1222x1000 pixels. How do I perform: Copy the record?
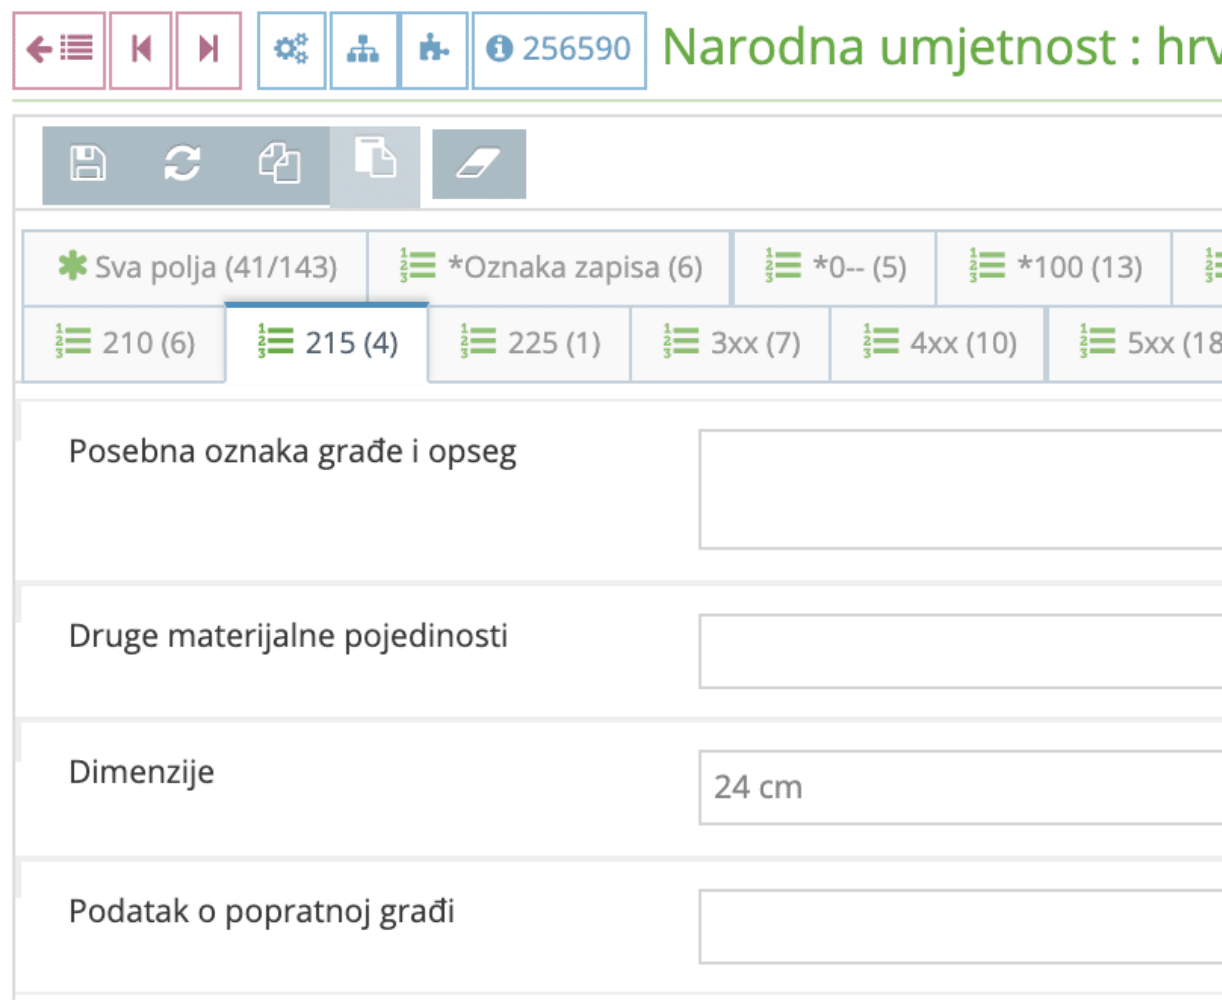[278, 165]
